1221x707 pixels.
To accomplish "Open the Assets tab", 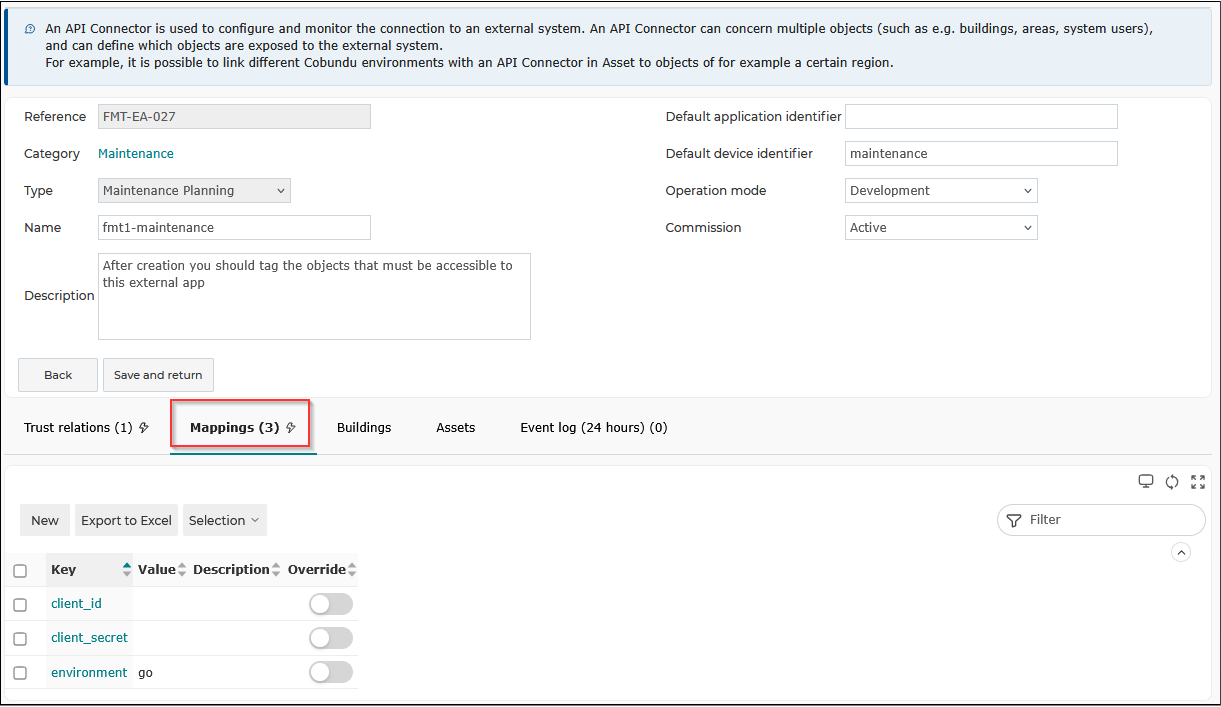I will coord(455,428).
